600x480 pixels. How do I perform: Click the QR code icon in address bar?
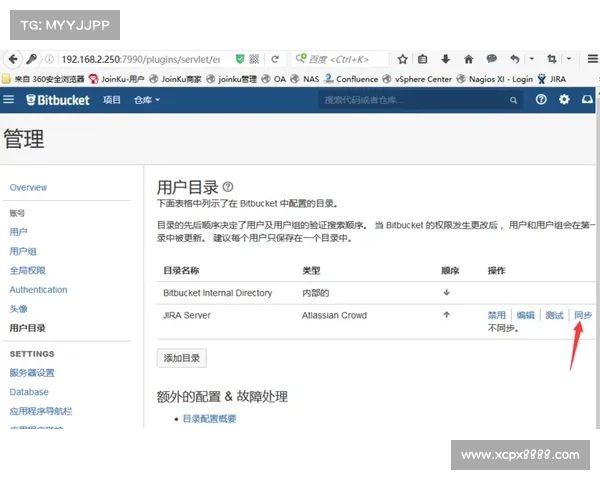(254, 59)
